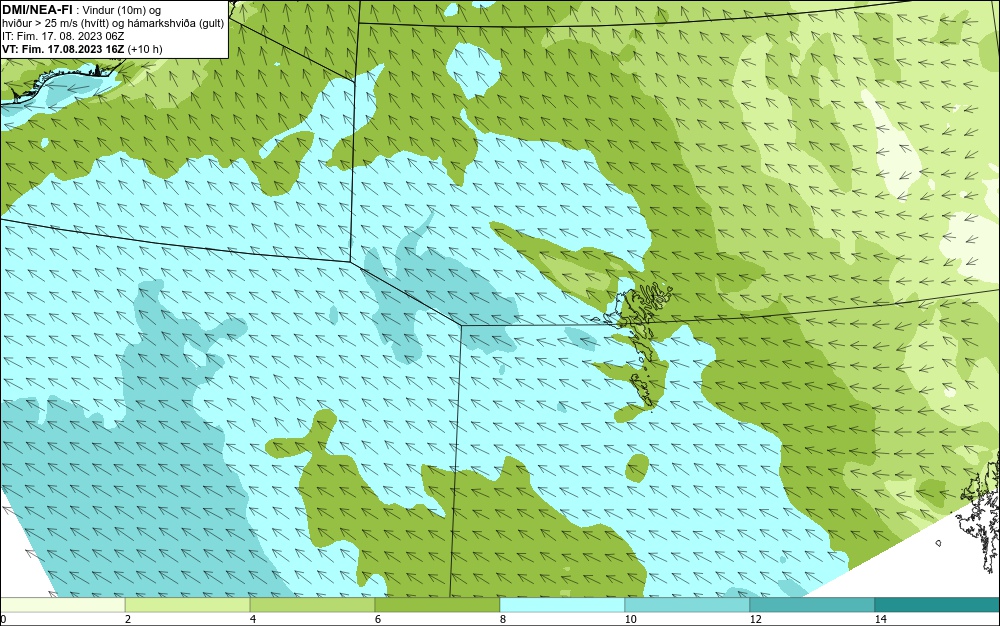
Task: Click the darkest teal legend swatch above 14
Action: pos(938,605)
